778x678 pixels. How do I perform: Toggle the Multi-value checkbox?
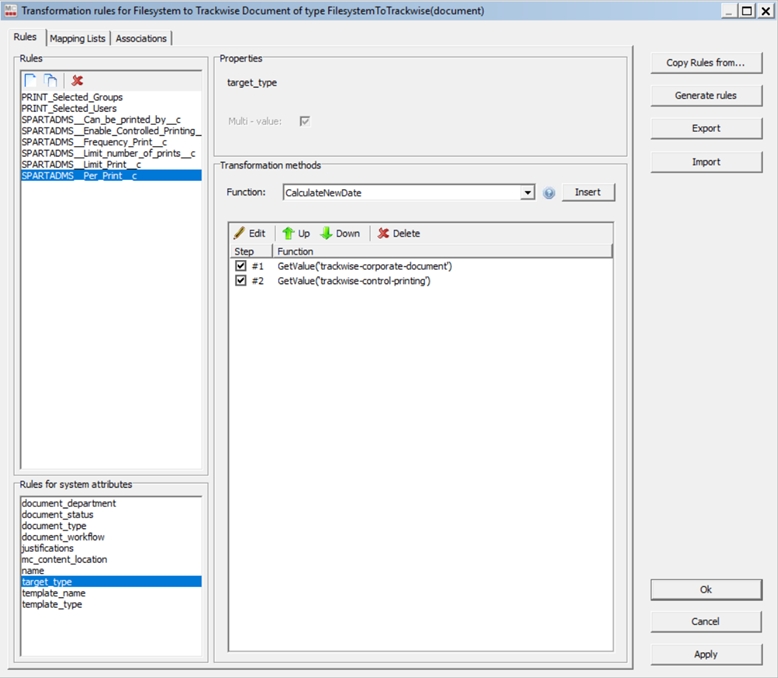point(304,121)
